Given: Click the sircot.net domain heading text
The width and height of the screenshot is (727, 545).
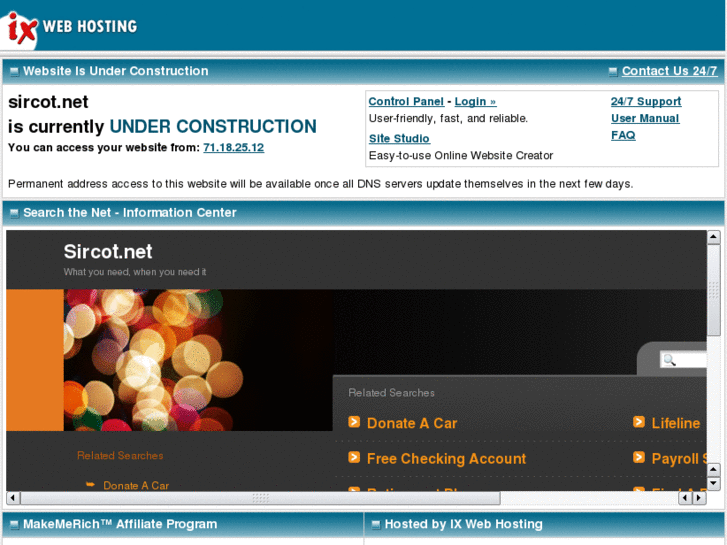Looking at the screenshot, I should (48, 102).
